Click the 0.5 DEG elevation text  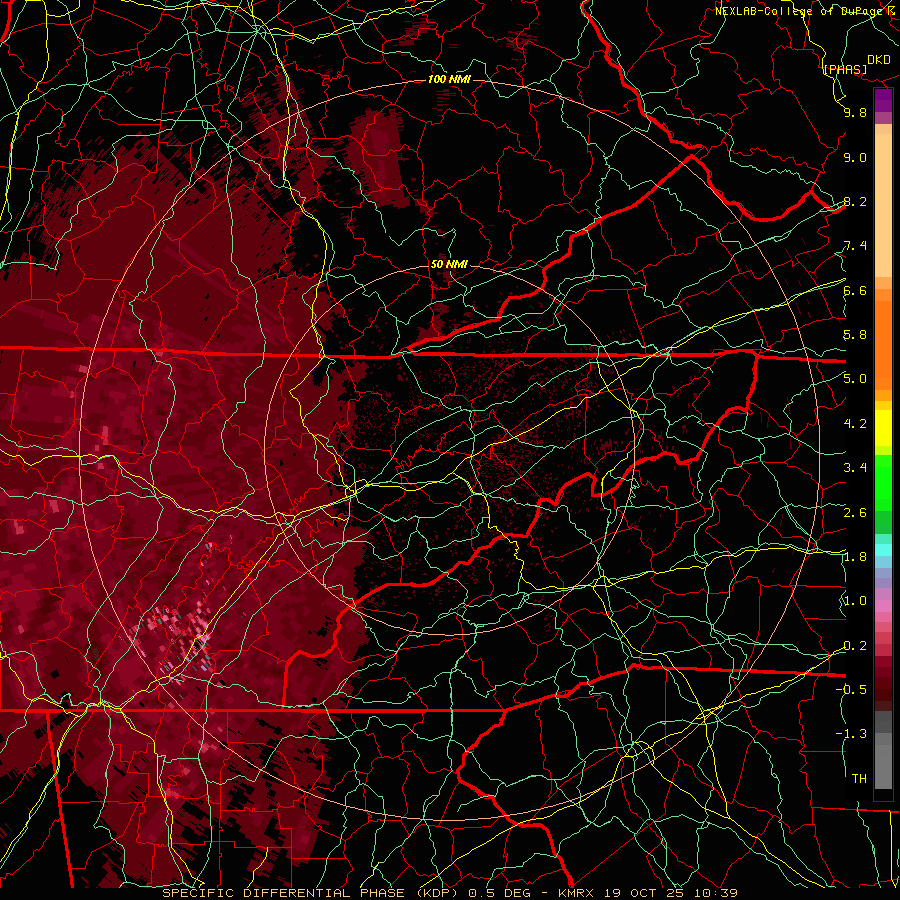point(500,893)
